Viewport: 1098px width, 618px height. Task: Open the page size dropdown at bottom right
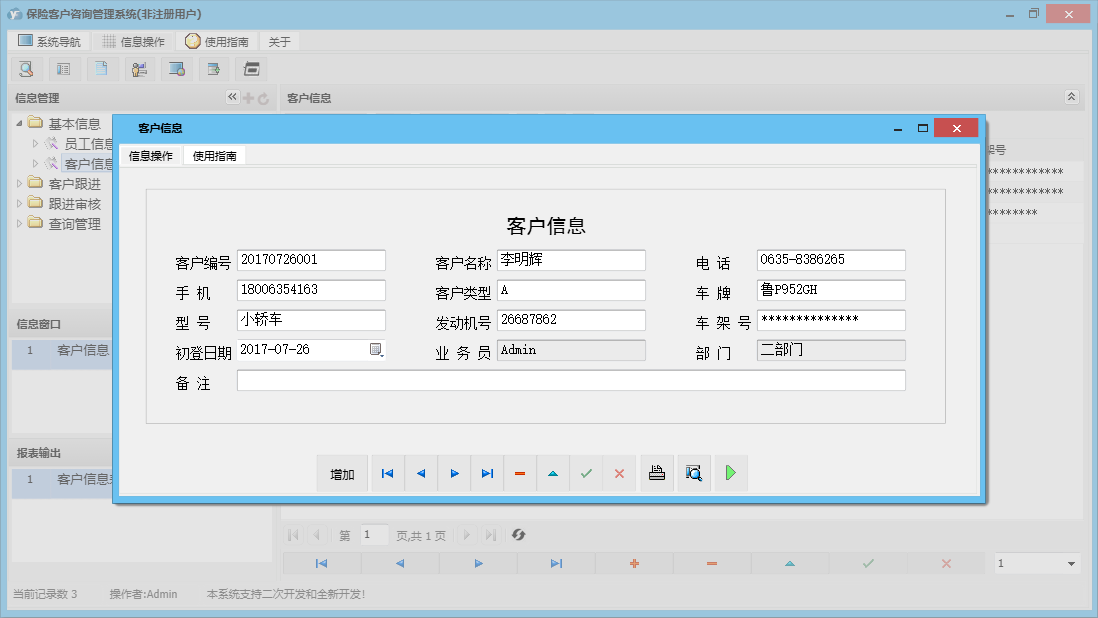tap(1037, 563)
